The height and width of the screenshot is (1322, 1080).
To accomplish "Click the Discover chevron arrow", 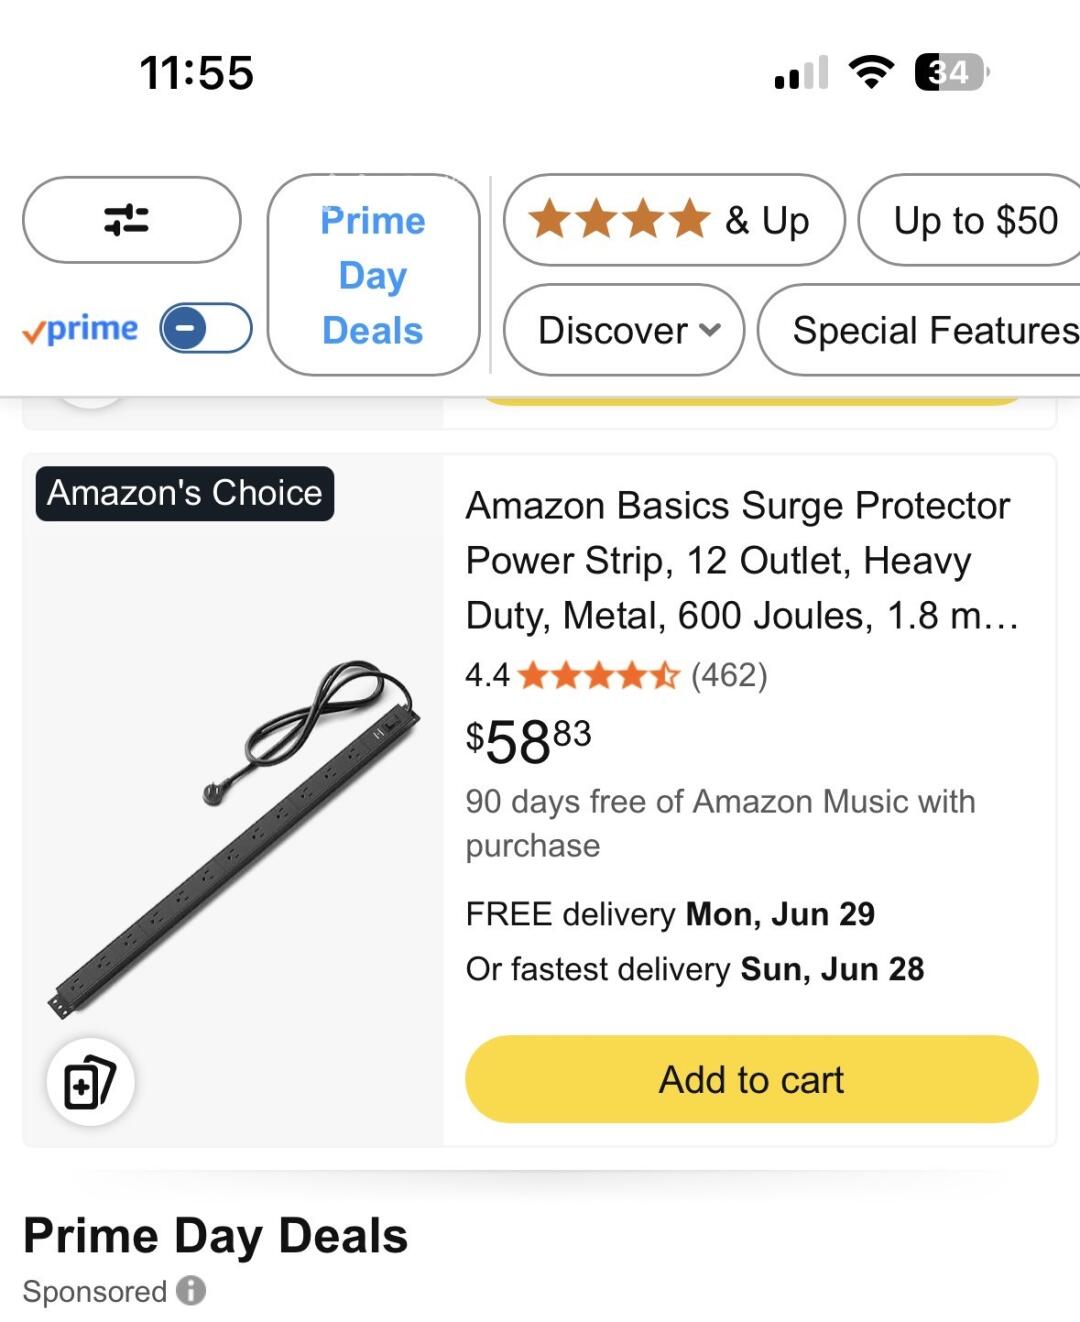I will (709, 330).
